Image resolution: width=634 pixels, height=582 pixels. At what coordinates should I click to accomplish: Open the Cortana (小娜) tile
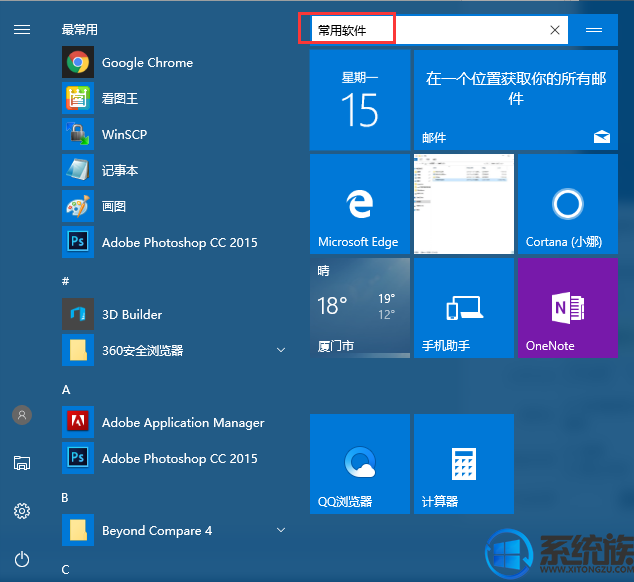click(568, 204)
